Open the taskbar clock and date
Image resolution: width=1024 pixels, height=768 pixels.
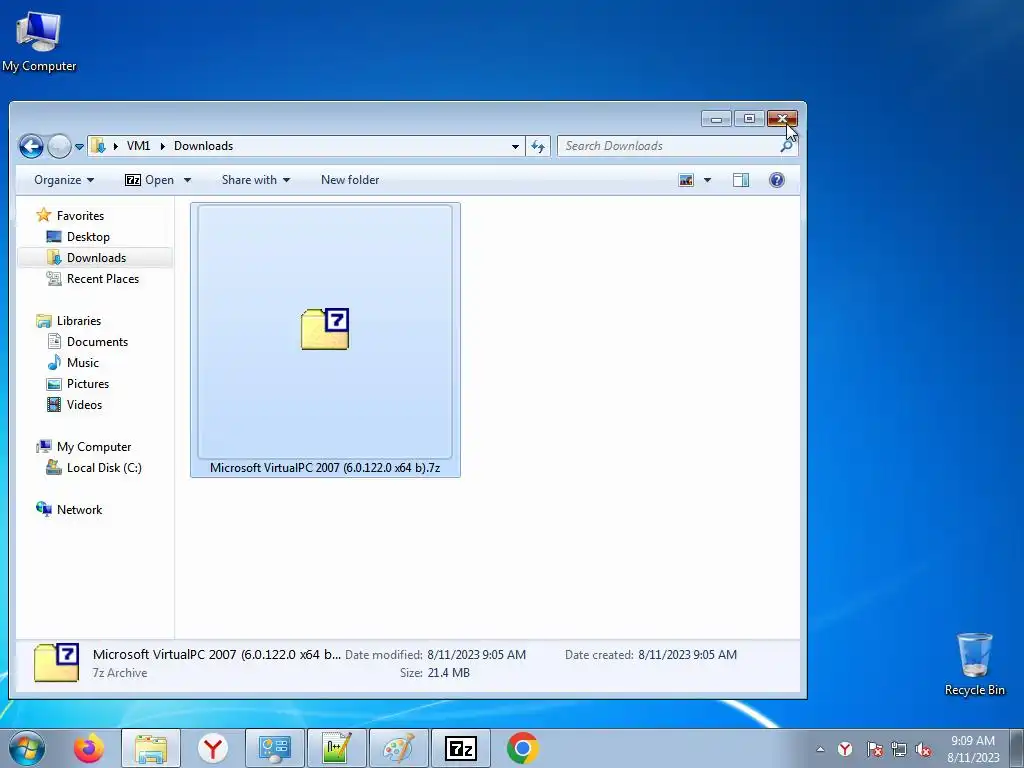point(972,749)
